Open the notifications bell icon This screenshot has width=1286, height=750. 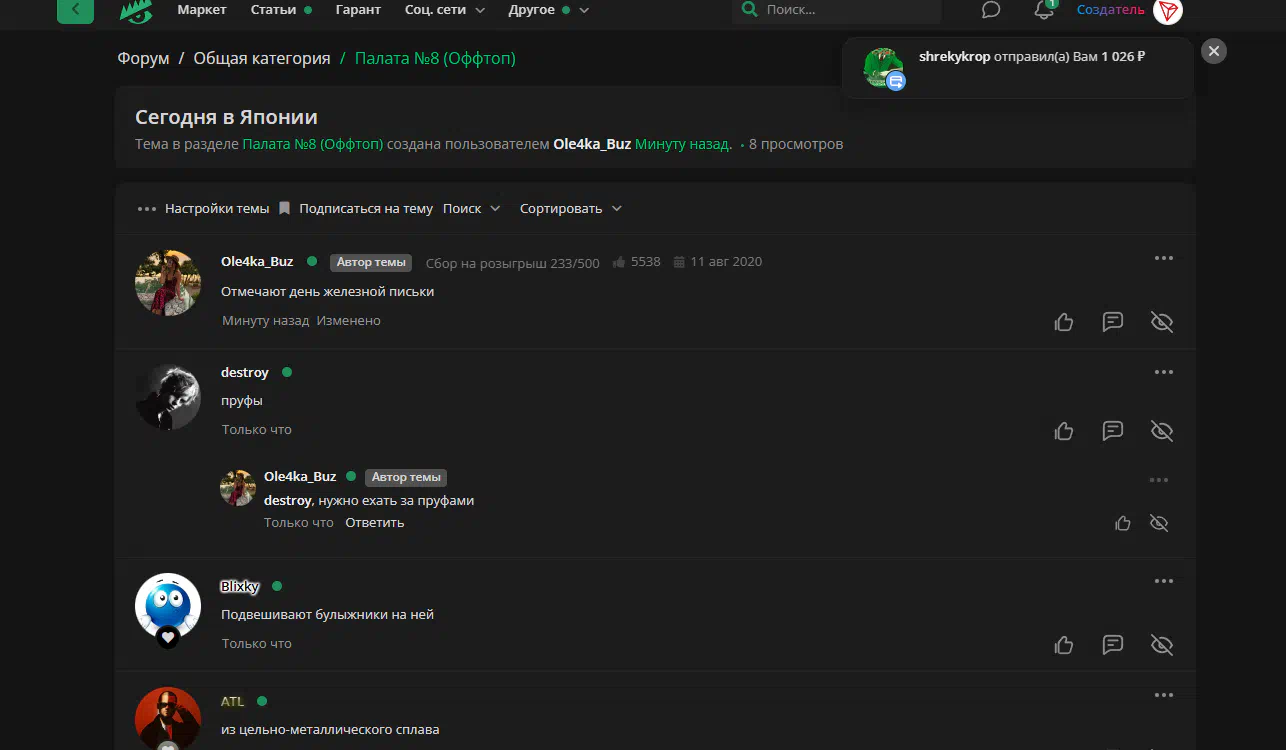(x=1044, y=10)
